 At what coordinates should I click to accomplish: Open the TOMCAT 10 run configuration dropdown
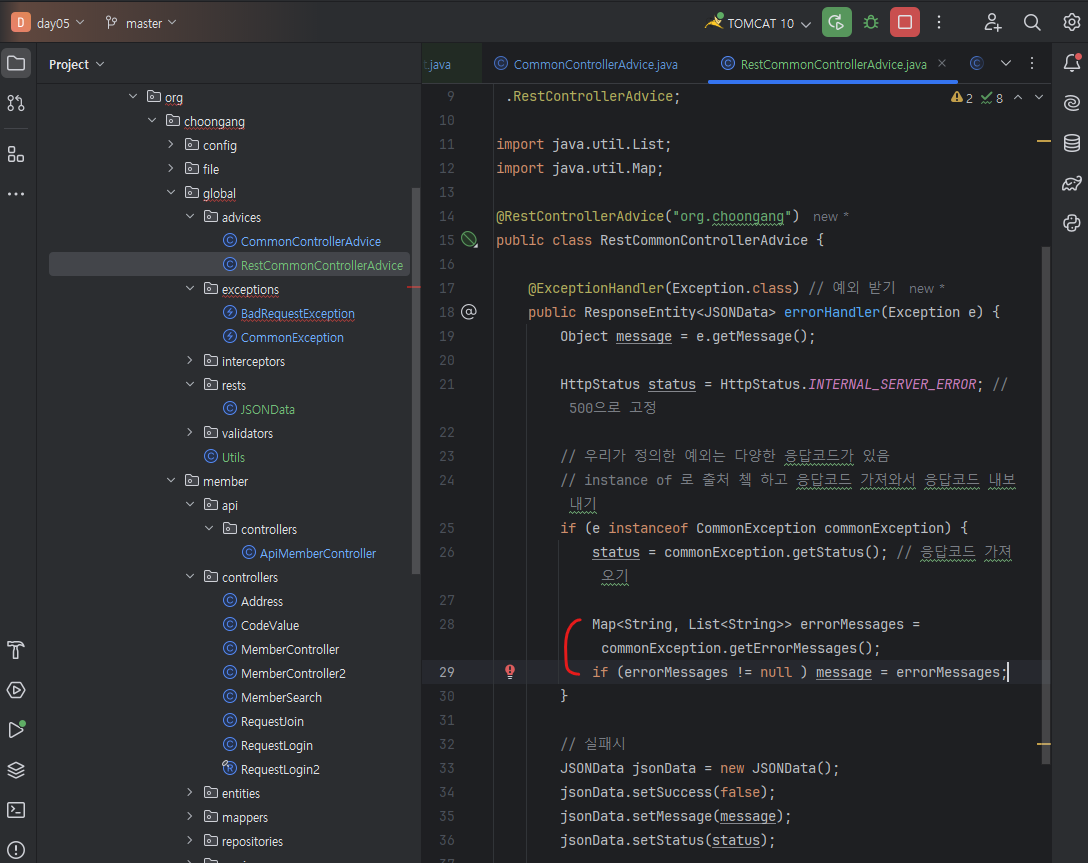758,23
